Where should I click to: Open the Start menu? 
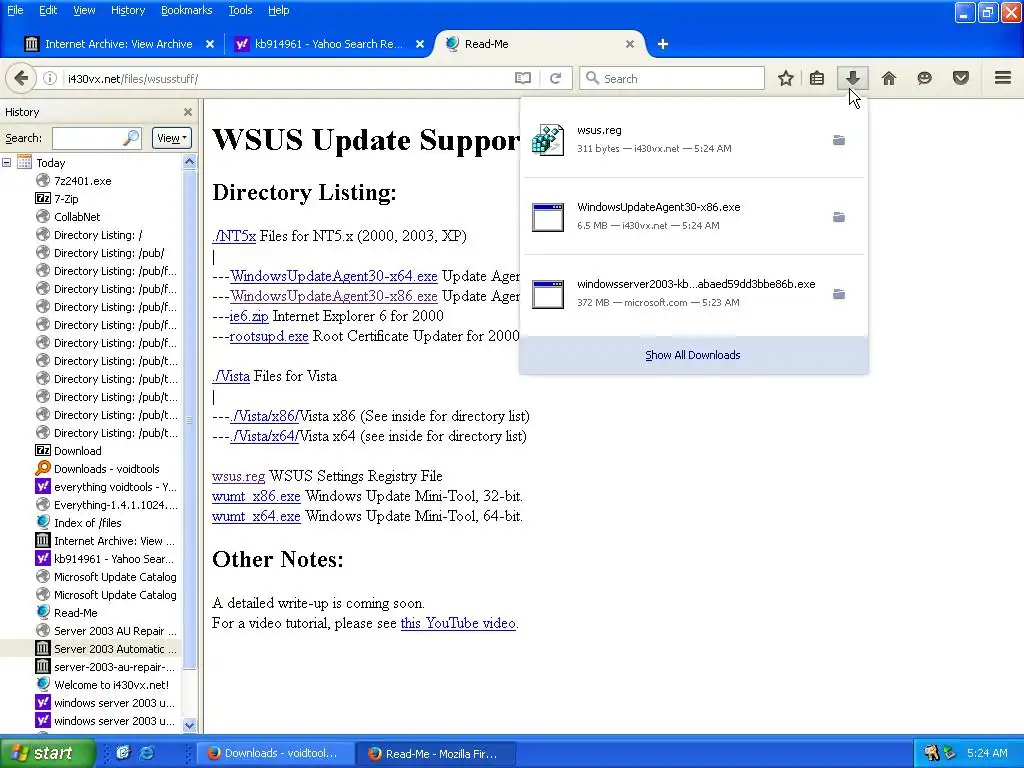(x=48, y=753)
